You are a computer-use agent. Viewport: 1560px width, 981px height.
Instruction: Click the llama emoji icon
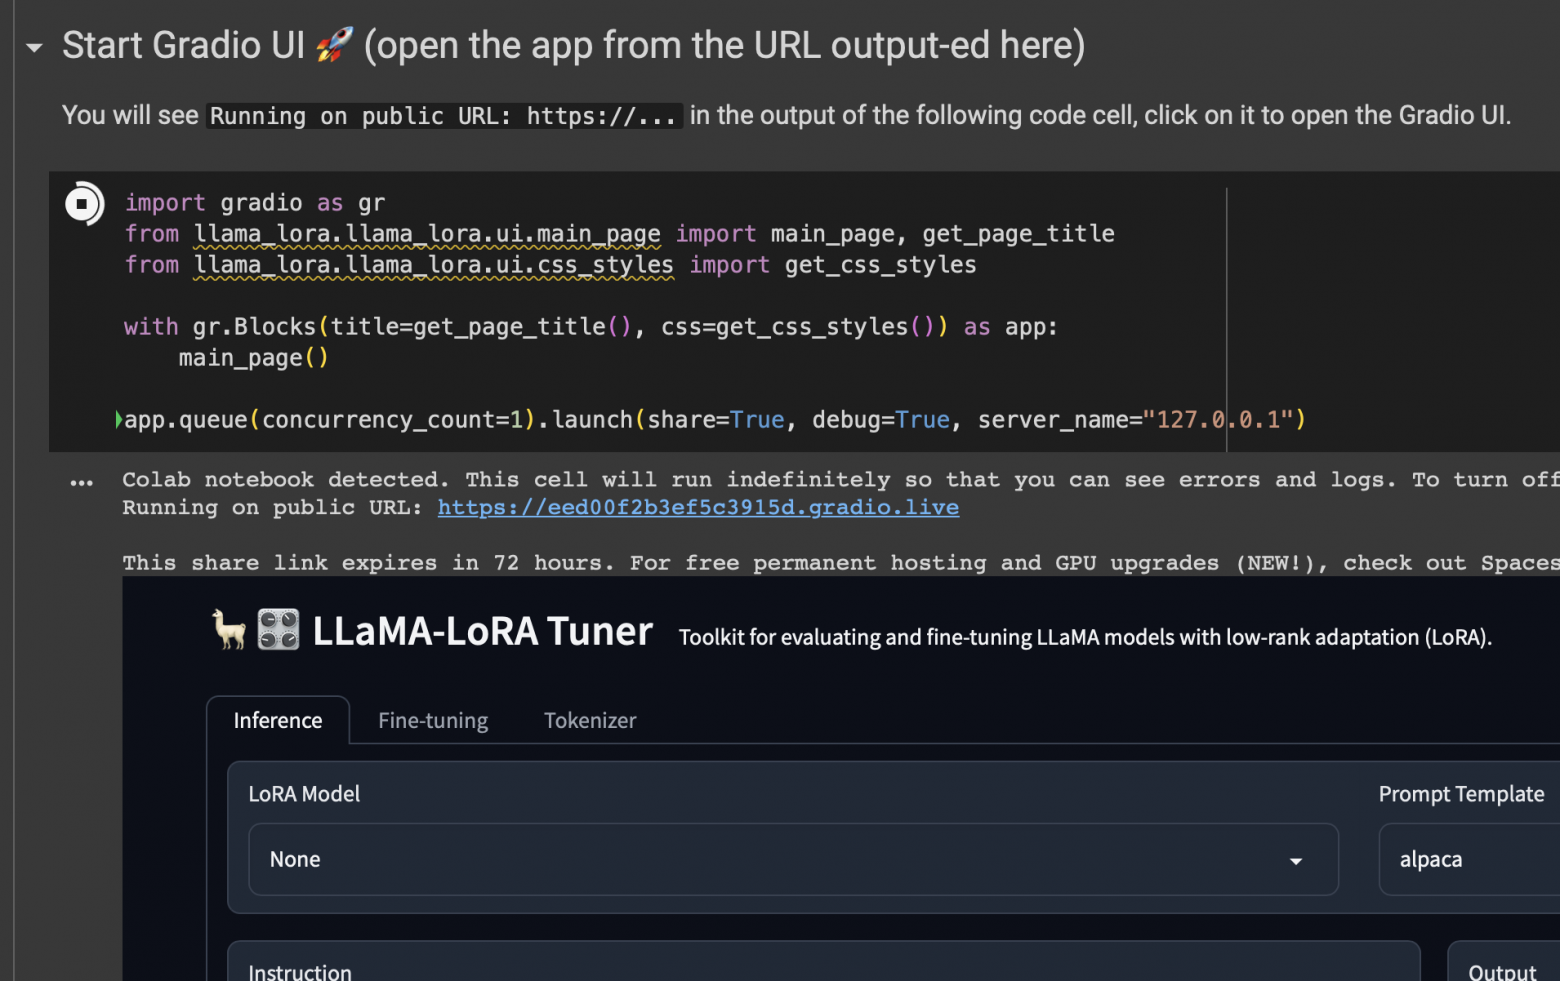(229, 631)
